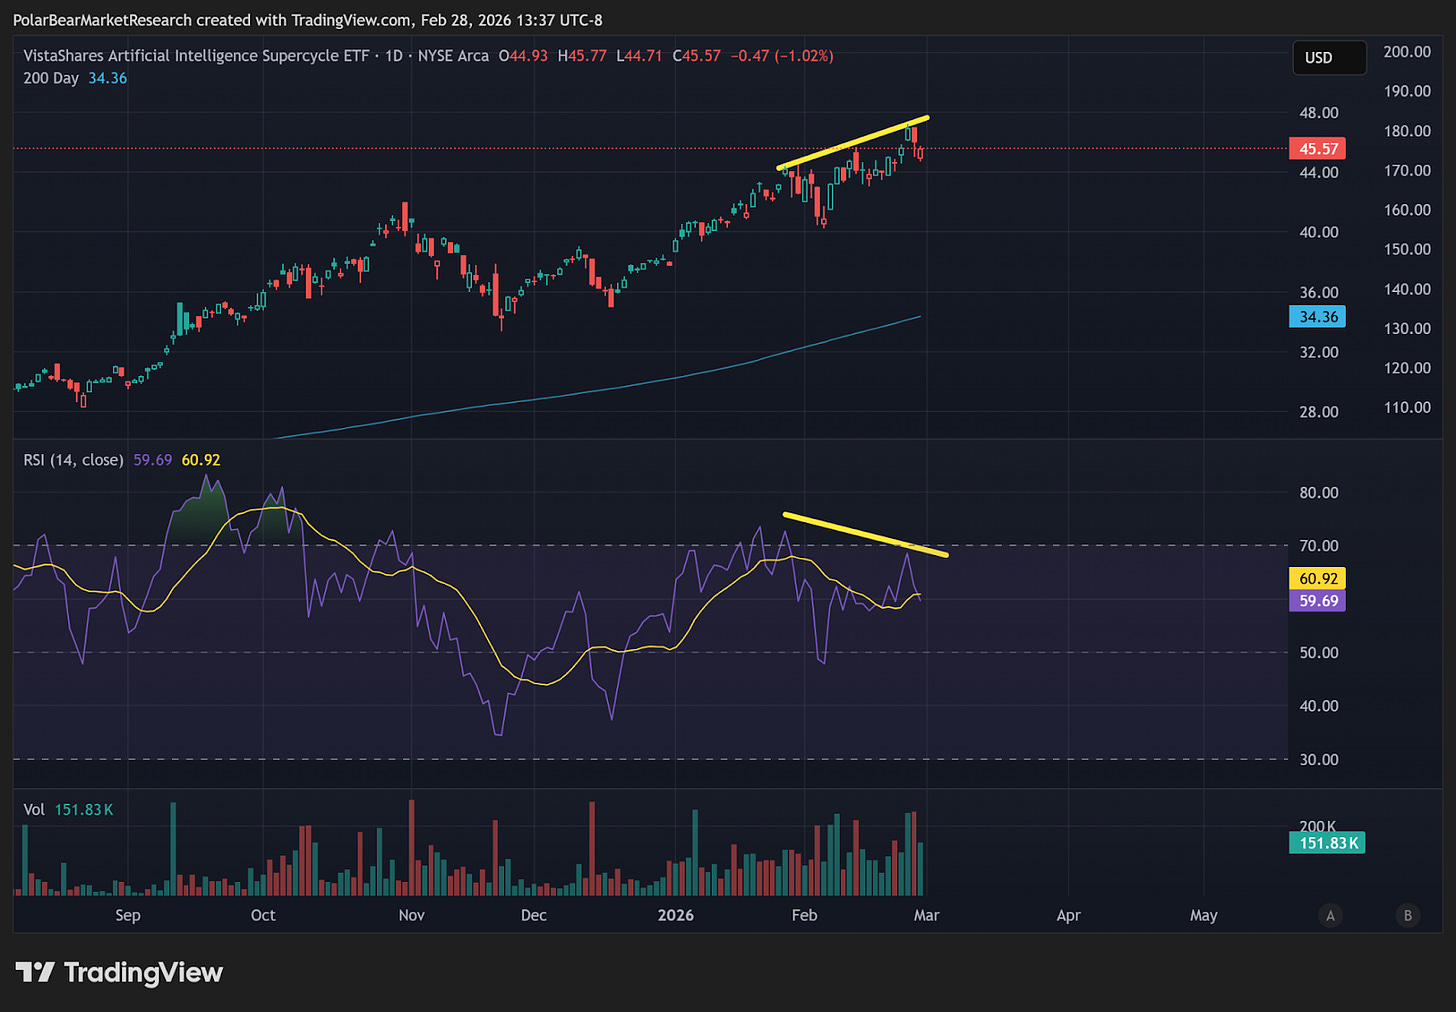The height and width of the screenshot is (1012, 1456).
Task: Select the RSI (14, close) legend
Action: 73,460
